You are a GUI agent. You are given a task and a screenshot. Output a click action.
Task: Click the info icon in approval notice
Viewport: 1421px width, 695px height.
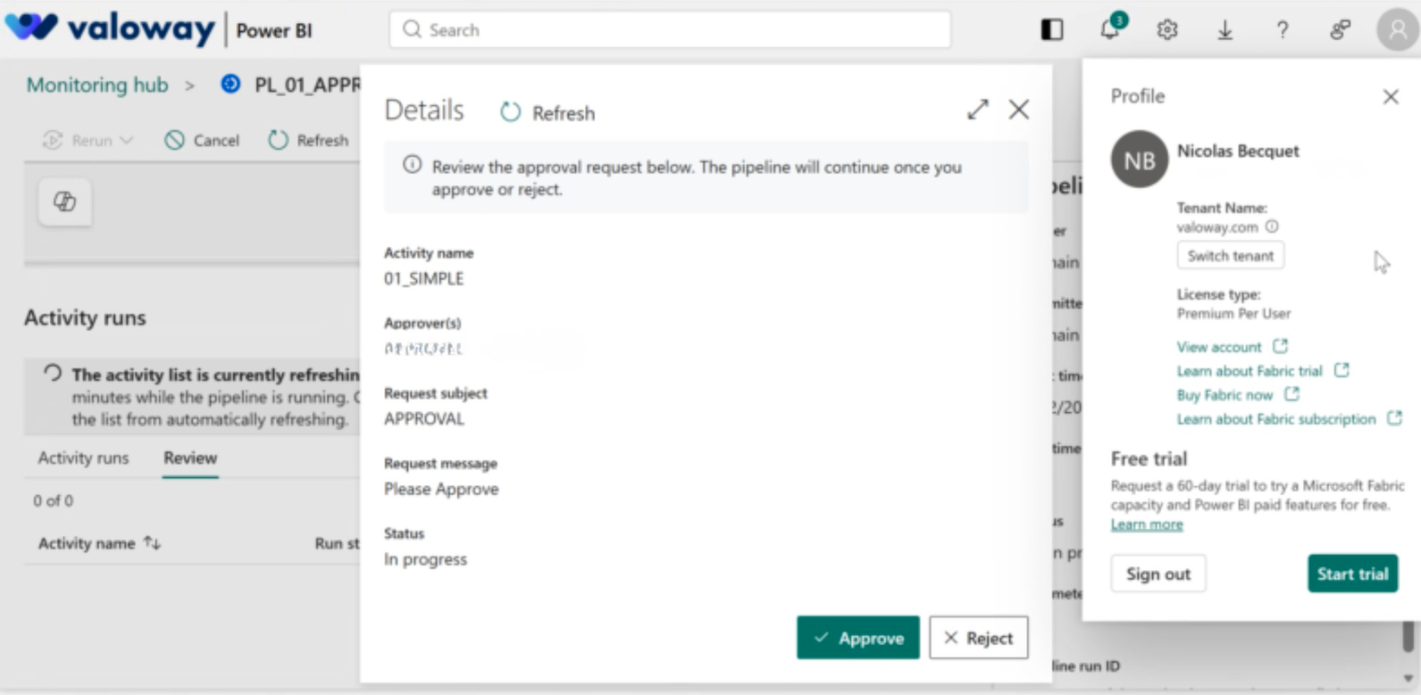coord(412,165)
